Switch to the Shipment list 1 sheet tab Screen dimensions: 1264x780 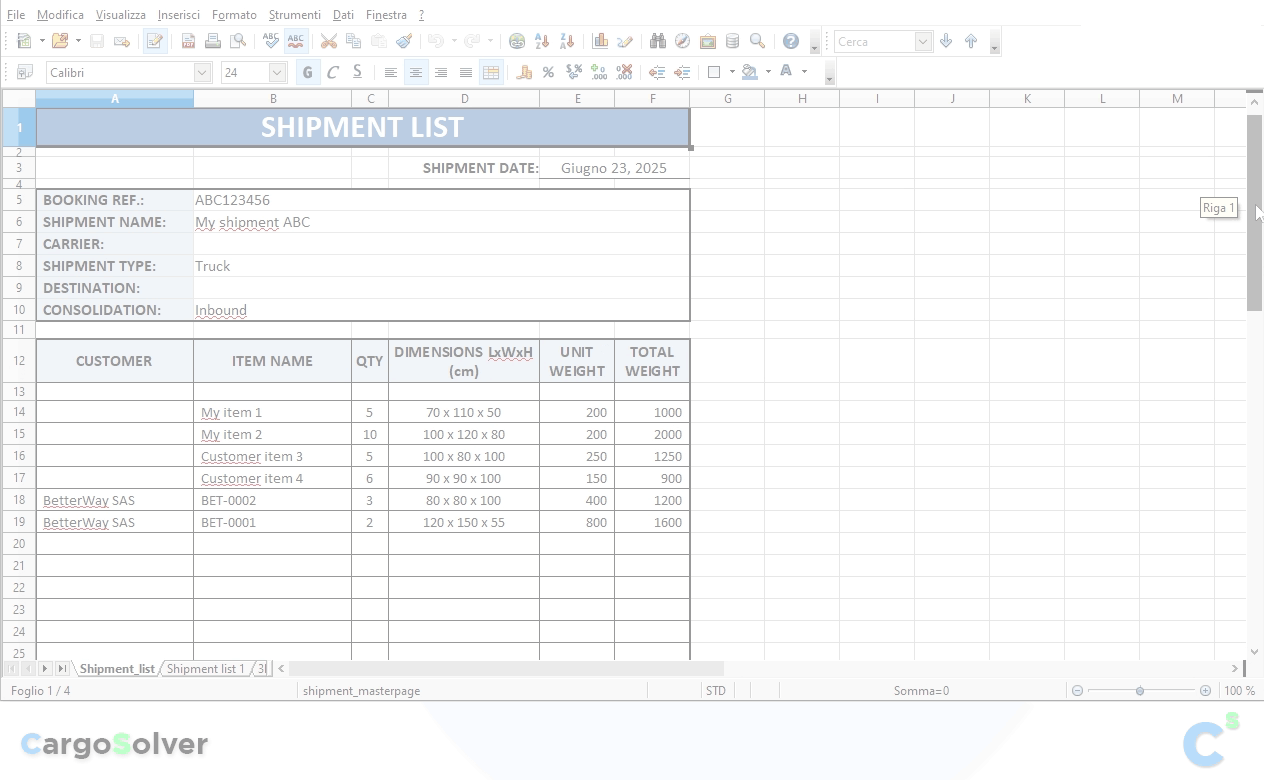(x=205, y=669)
